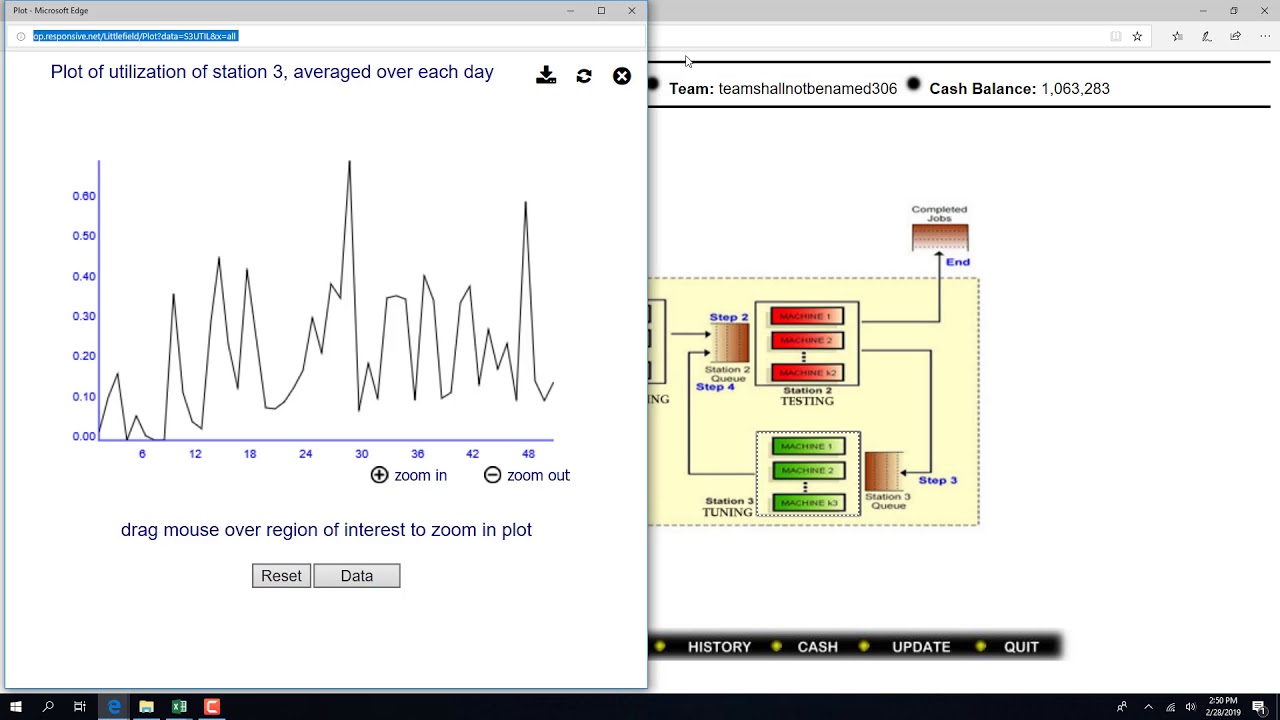1280x720 pixels.
Task: Open reading view in Edge address bar
Action: point(1116,36)
